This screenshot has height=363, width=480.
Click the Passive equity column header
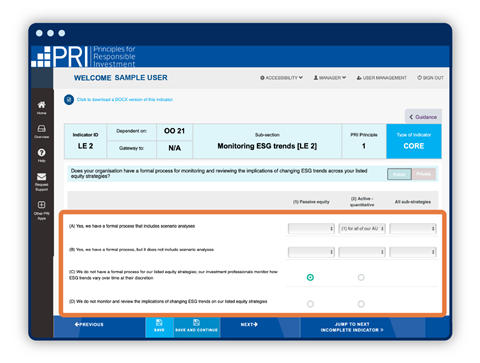coord(311,202)
